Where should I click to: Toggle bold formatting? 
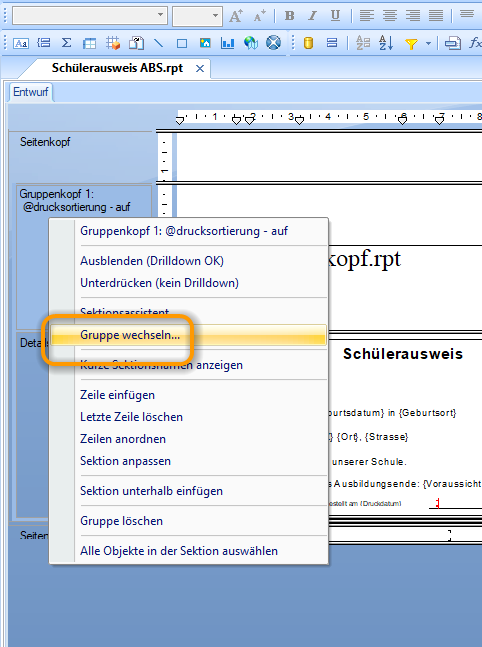(x=290, y=16)
